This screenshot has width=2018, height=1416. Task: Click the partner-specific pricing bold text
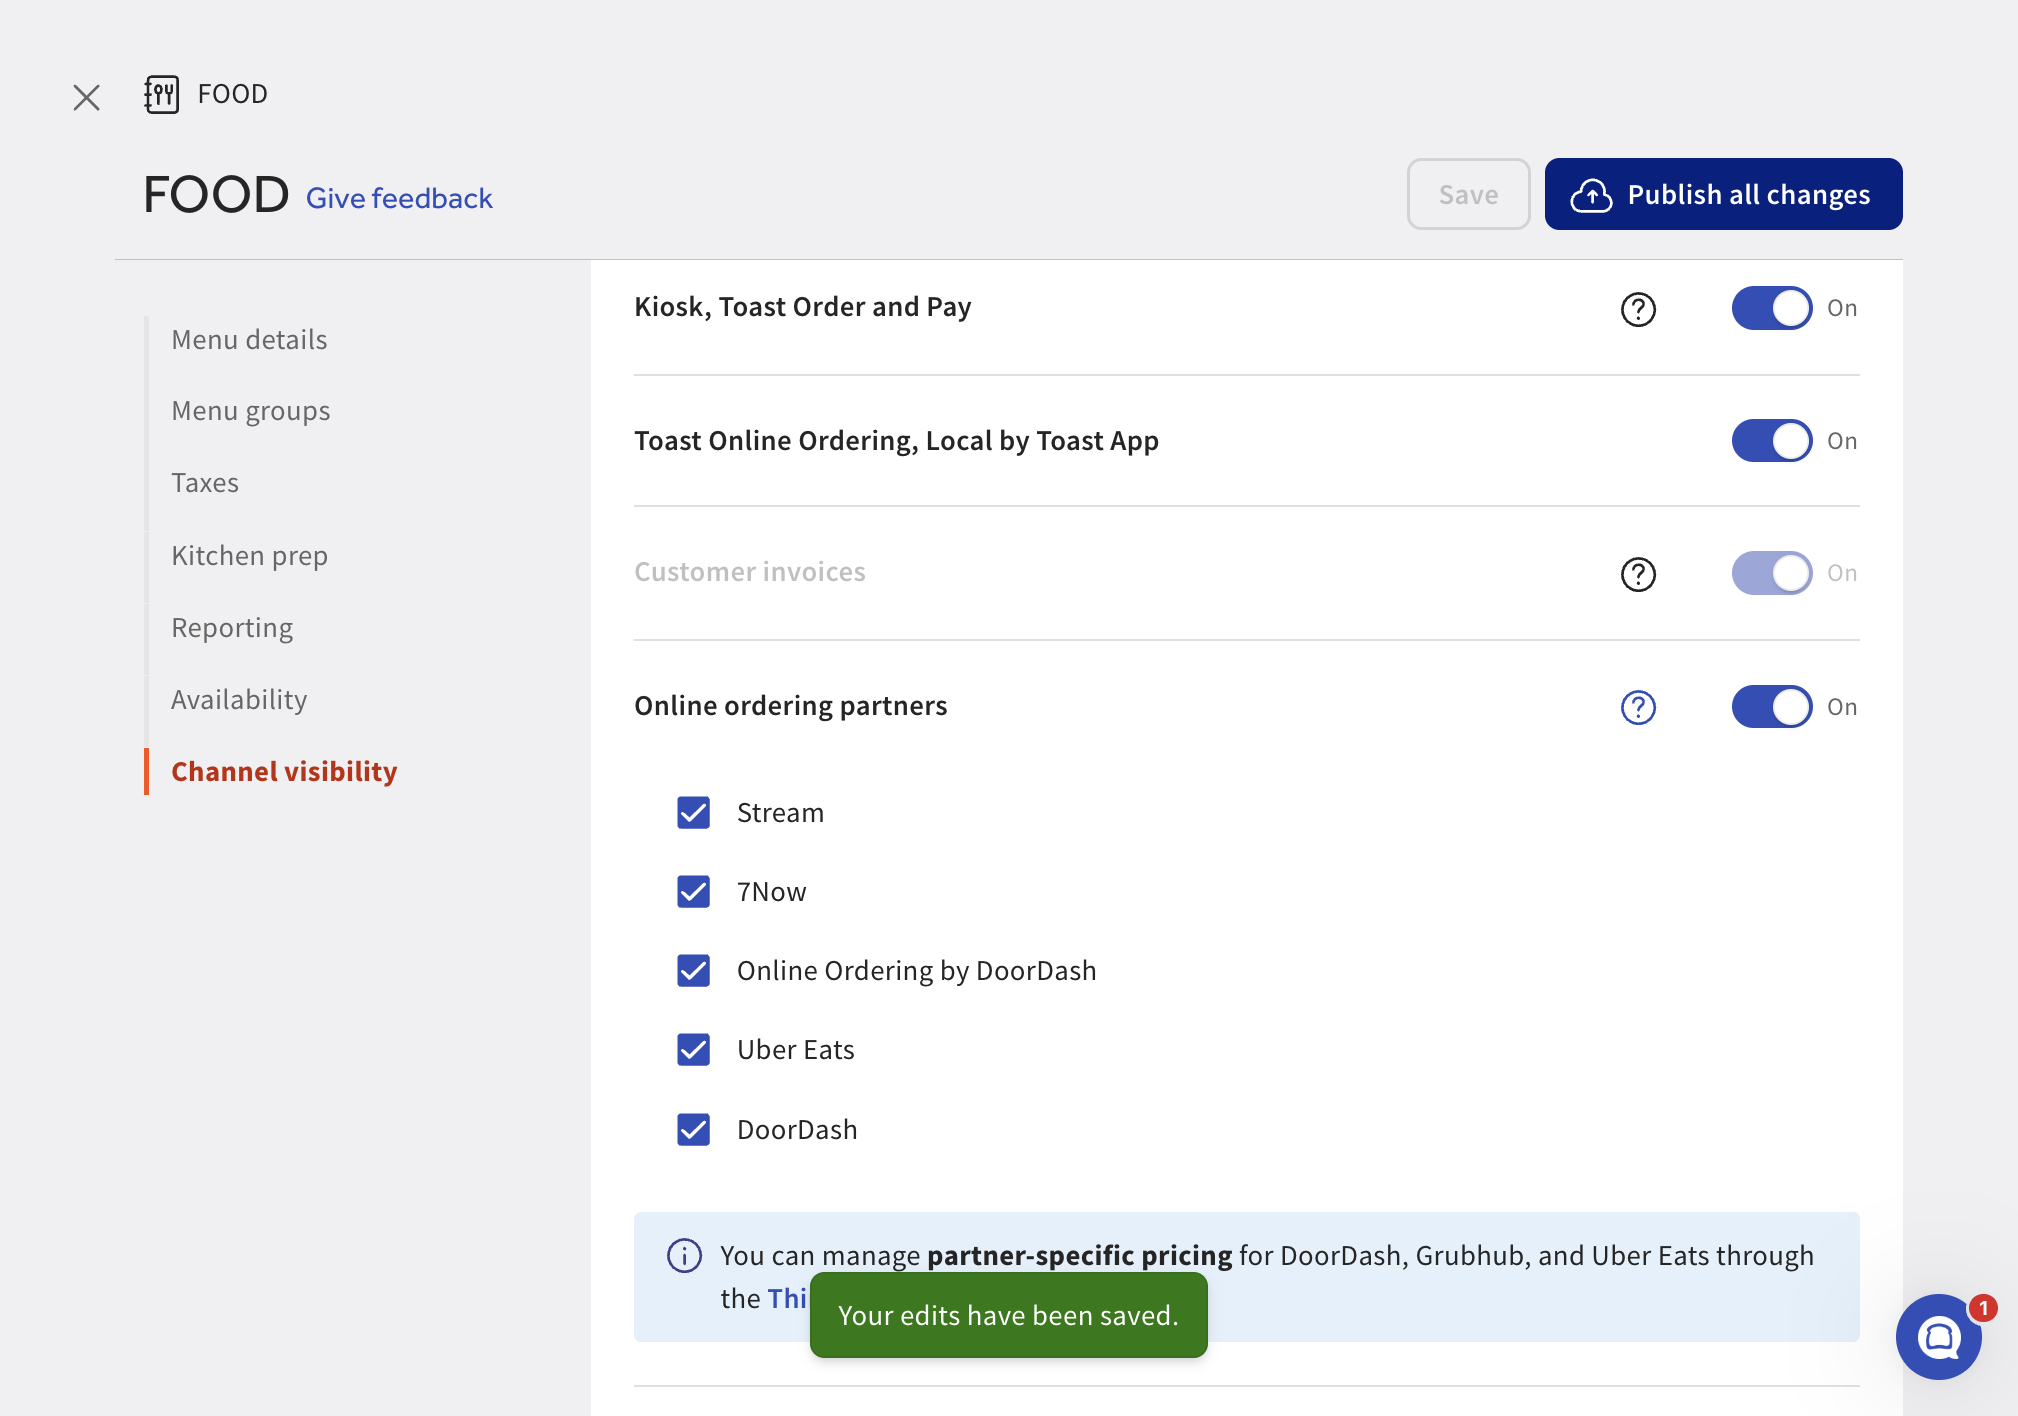pos(1080,1256)
